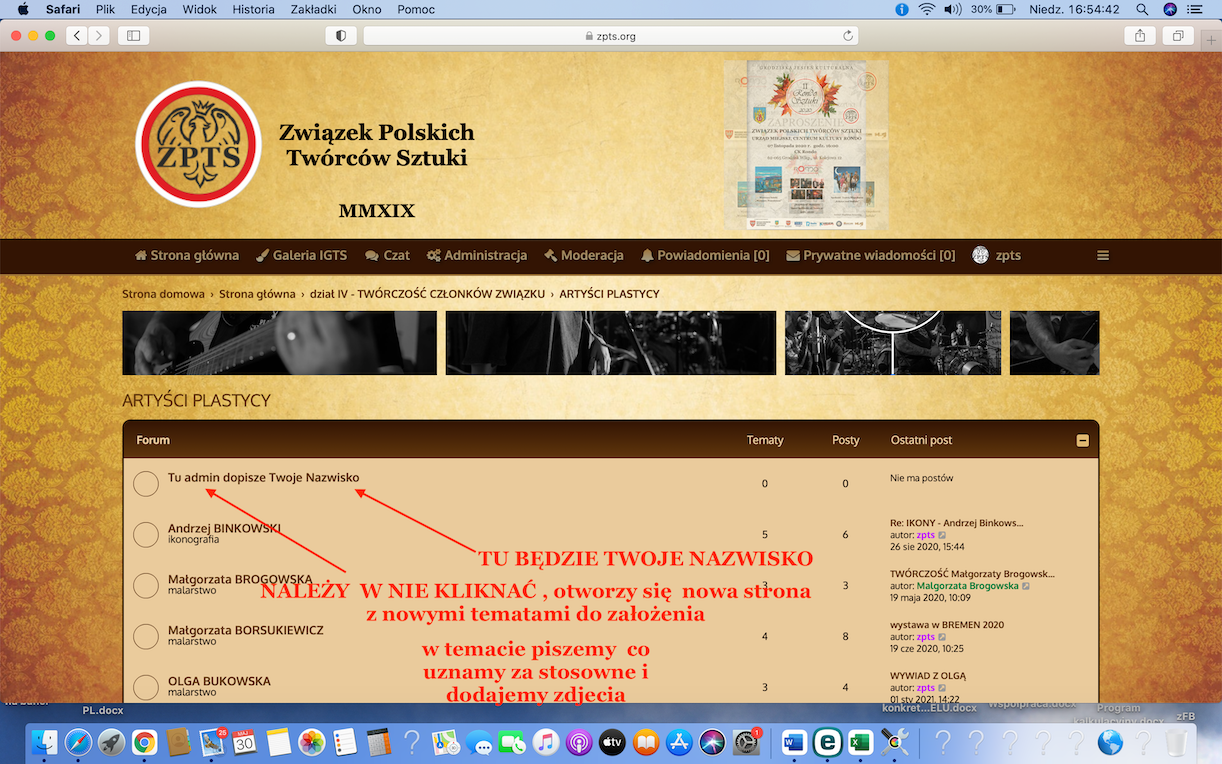The image size is (1222, 764).
Task: Open the hamburger menu in the navbar
Action: 1103,255
